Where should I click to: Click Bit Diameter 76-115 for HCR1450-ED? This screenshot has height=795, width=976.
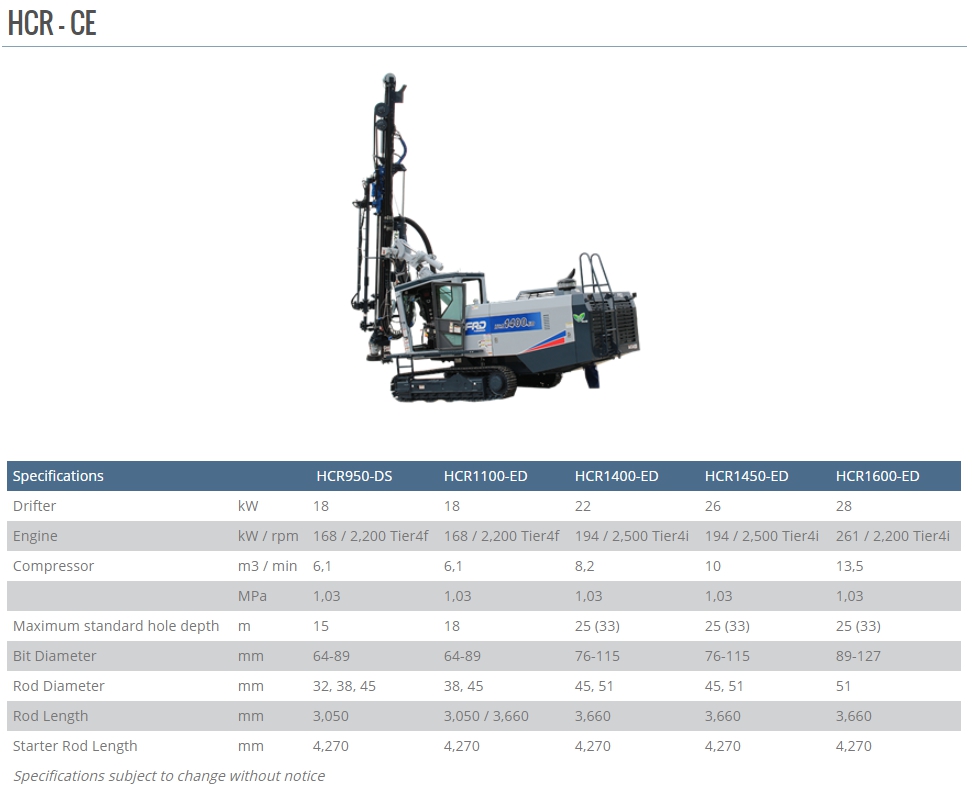coord(727,656)
